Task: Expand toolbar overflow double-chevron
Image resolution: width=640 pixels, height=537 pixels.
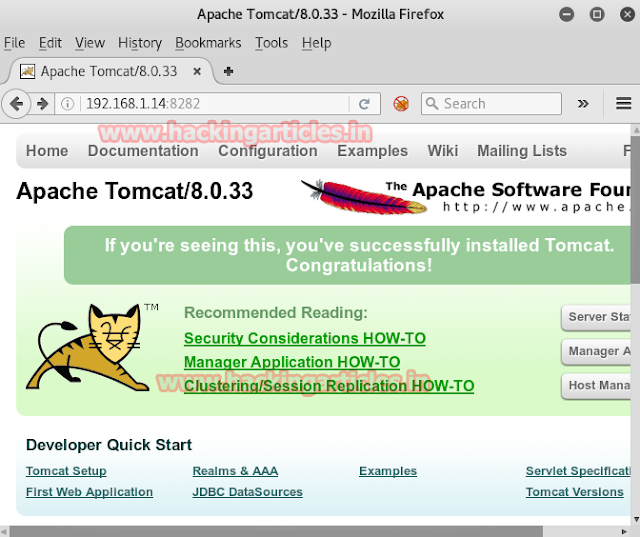Action: click(x=583, y=104)
